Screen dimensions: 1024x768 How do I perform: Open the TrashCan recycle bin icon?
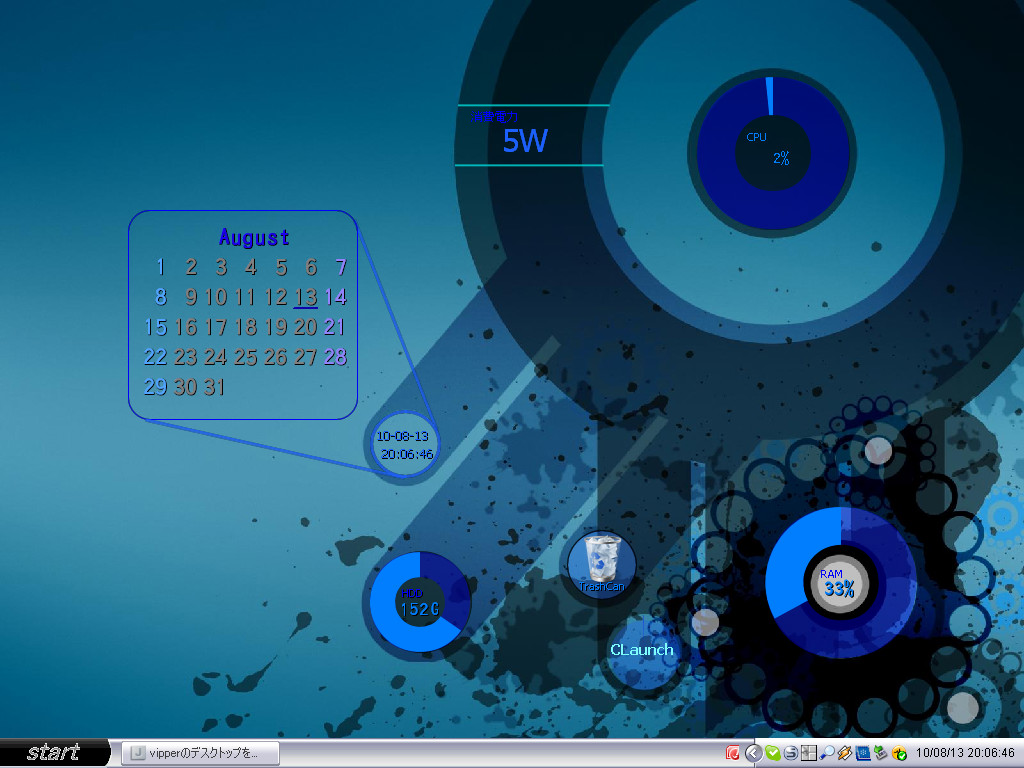pos(601,564)
